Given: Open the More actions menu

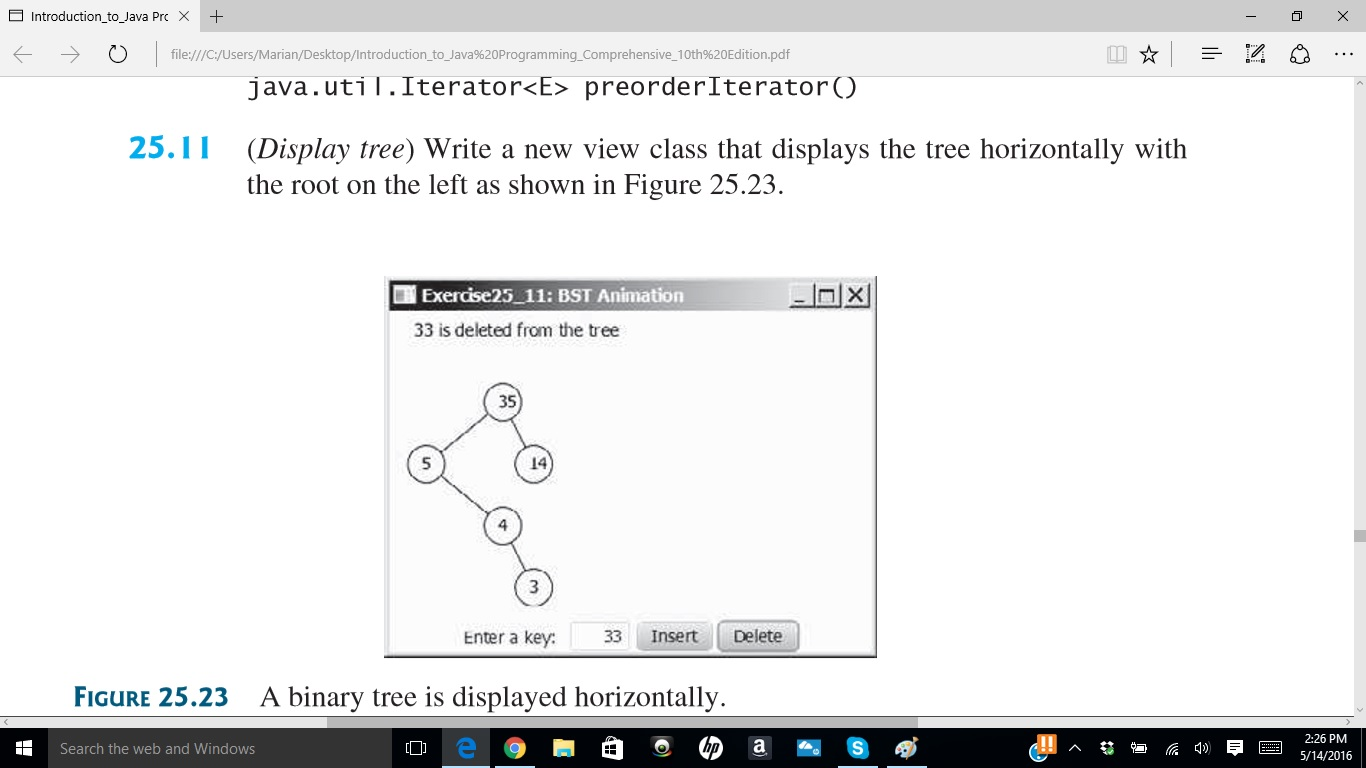Looking at the screenshot, I should click(1345, 54).
